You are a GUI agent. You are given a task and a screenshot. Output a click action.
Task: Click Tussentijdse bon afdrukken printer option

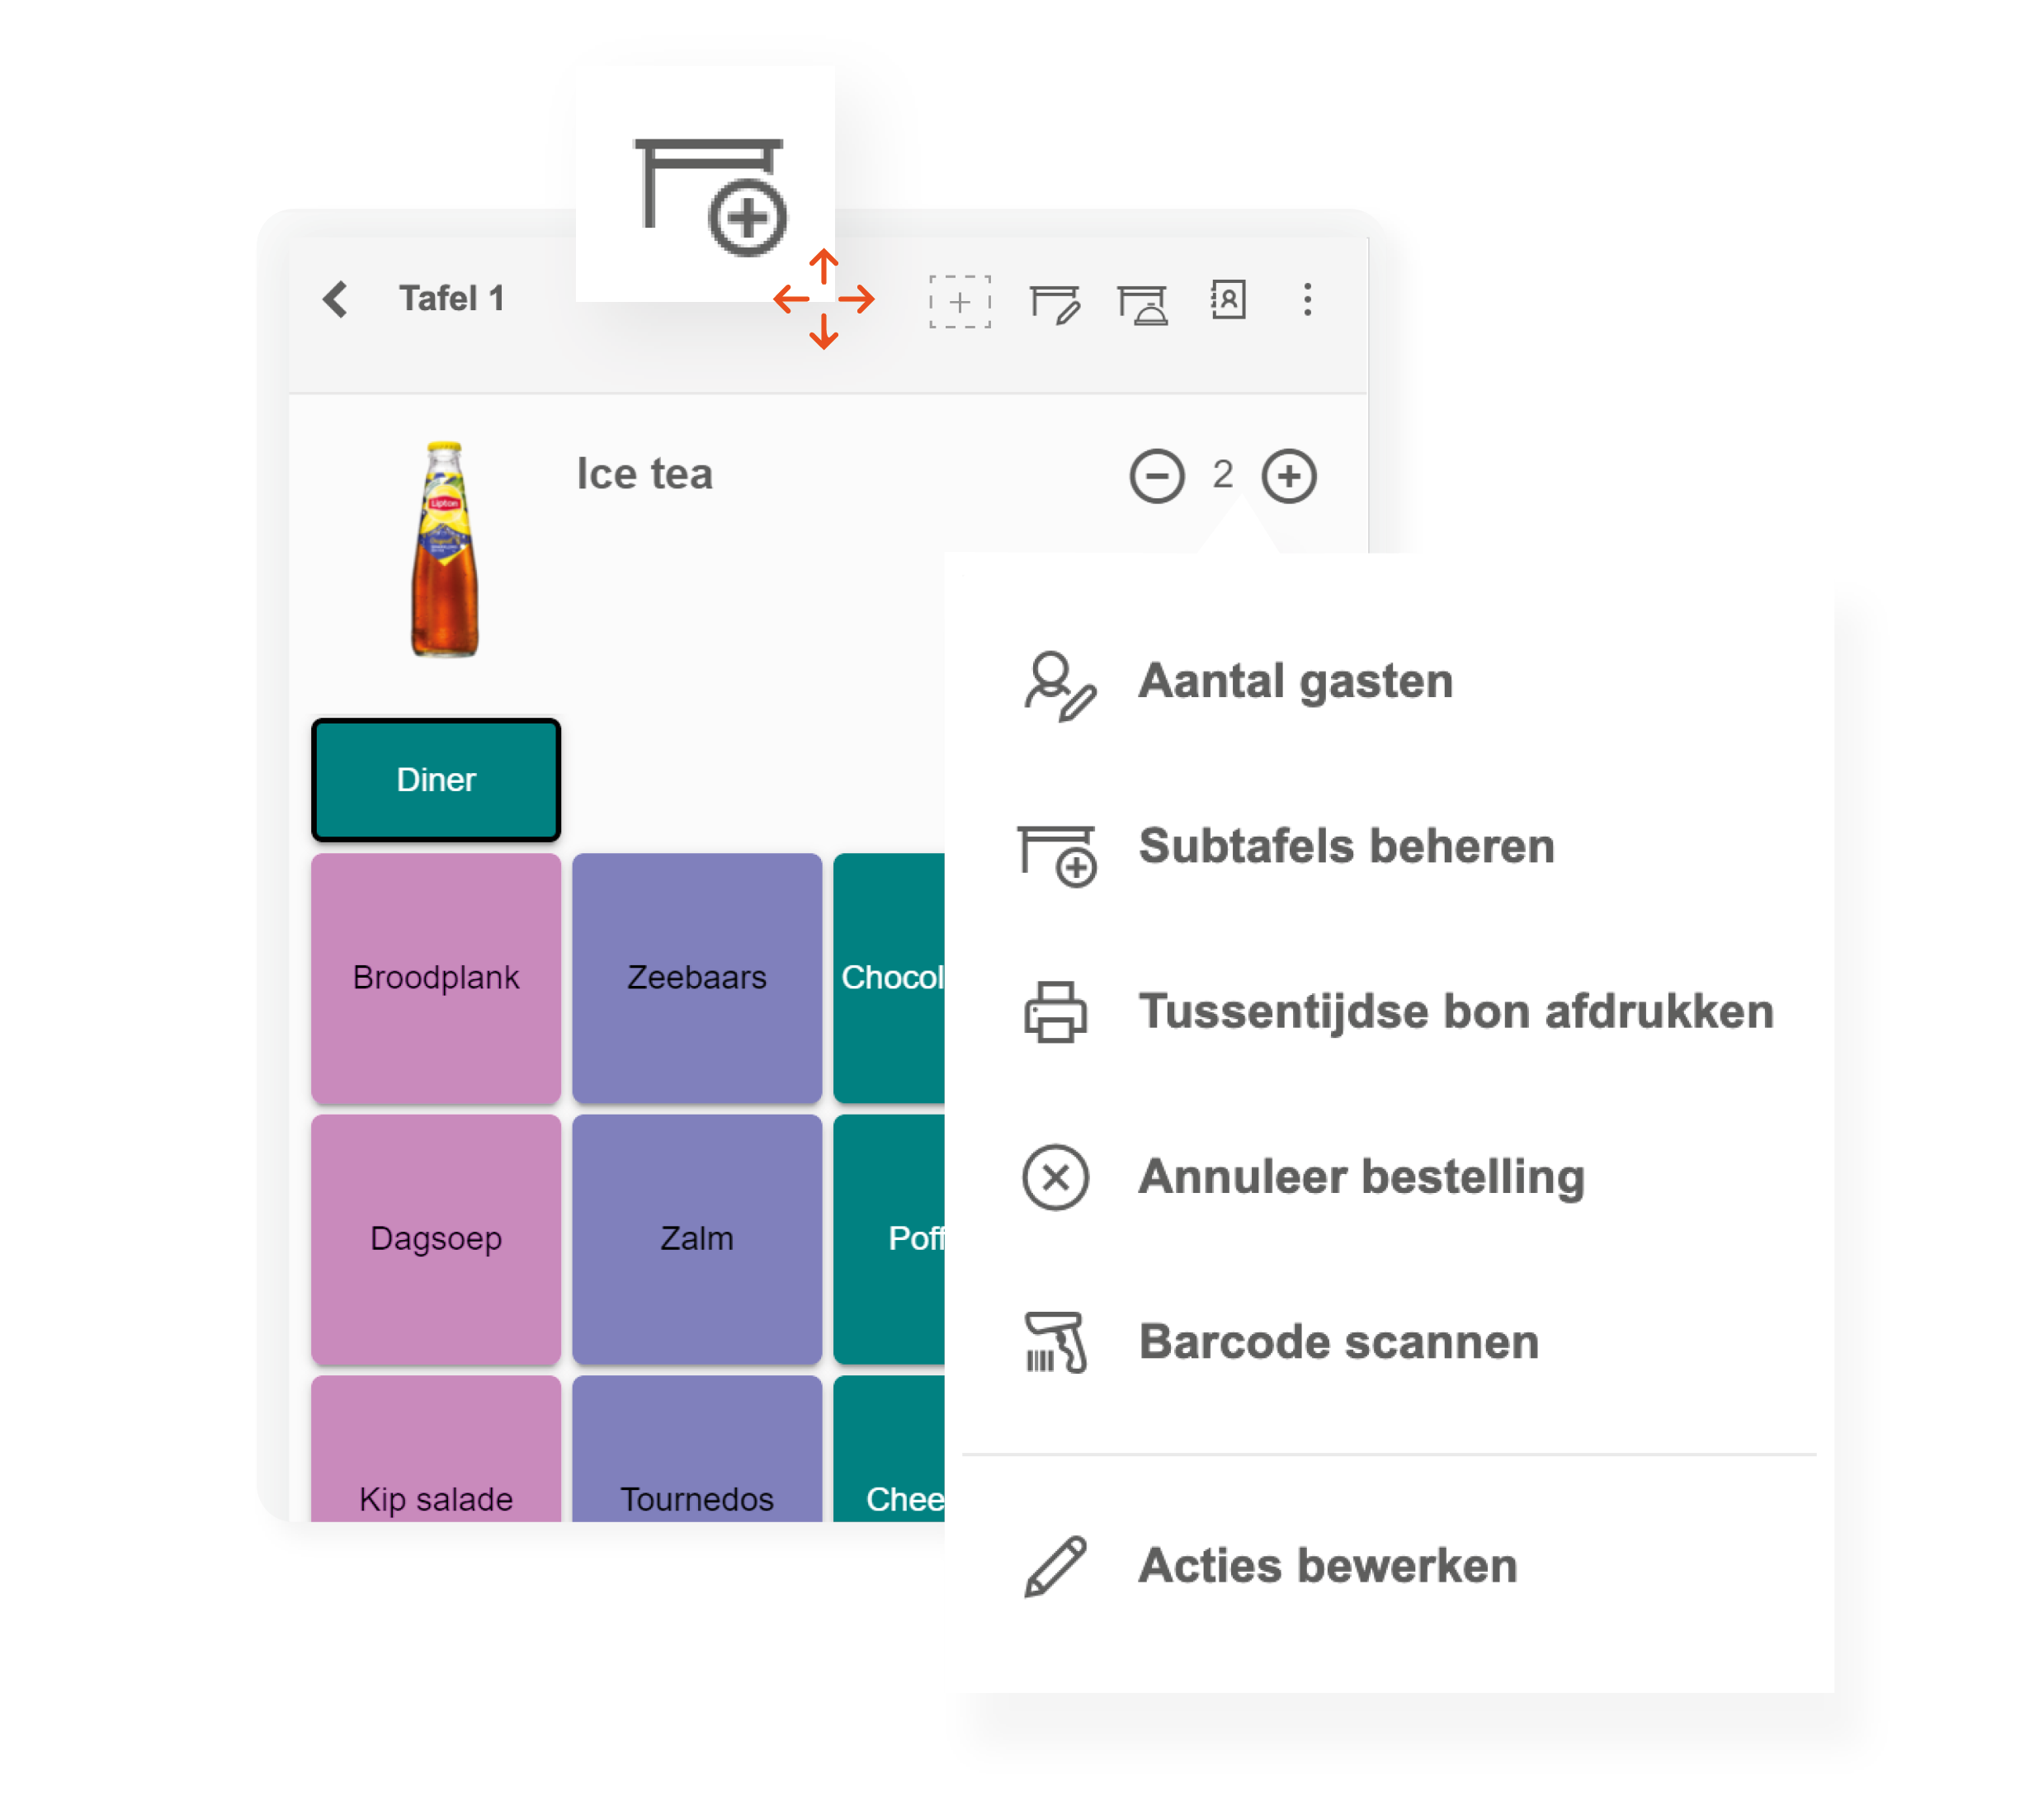click(1455, 1011)
